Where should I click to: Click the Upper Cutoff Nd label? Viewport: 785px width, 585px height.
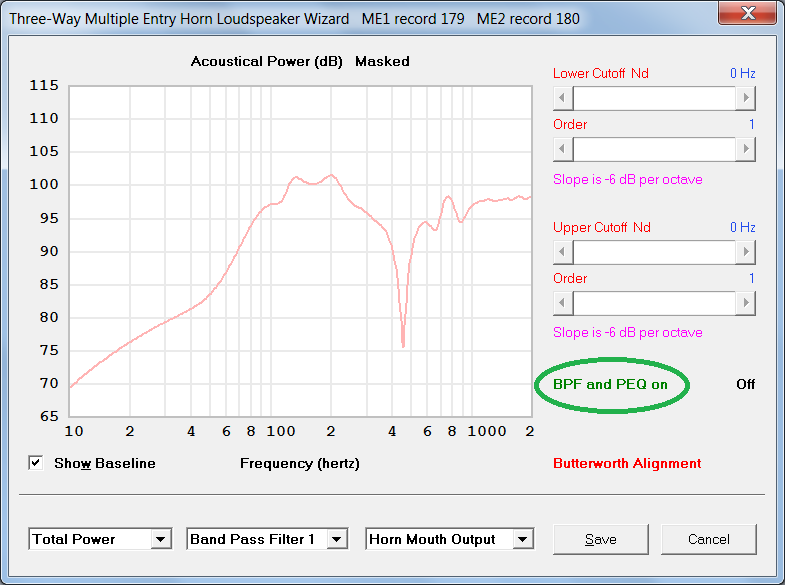602,228
